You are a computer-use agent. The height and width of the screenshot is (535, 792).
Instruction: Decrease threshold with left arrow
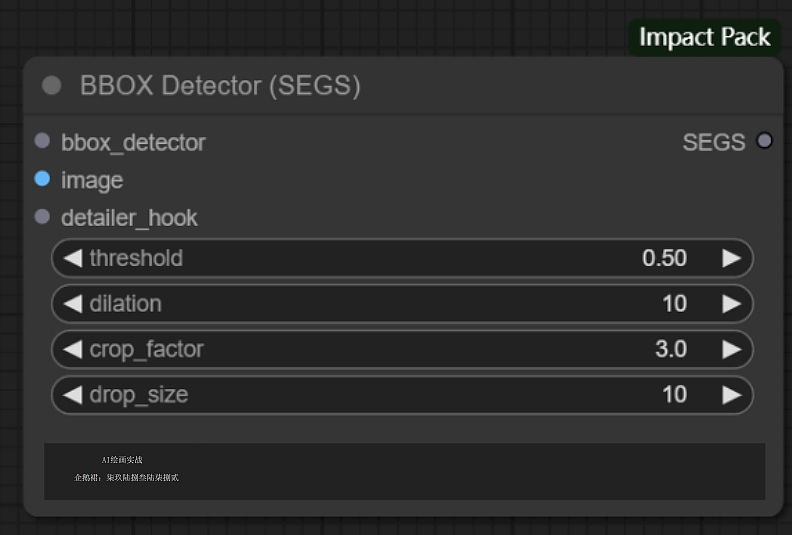(72, 258)
